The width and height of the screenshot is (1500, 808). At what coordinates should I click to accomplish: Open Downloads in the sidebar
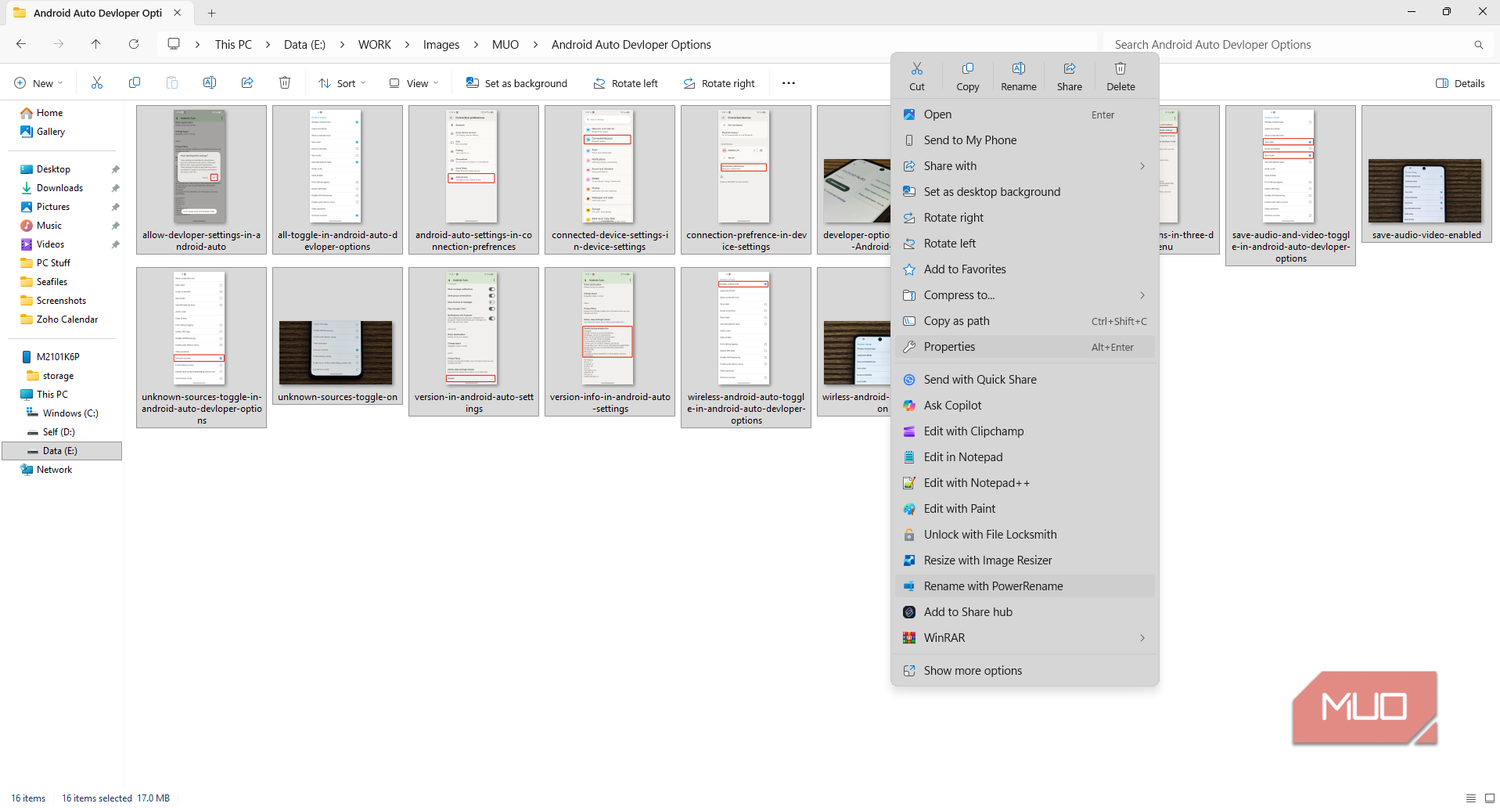point(60,188)
